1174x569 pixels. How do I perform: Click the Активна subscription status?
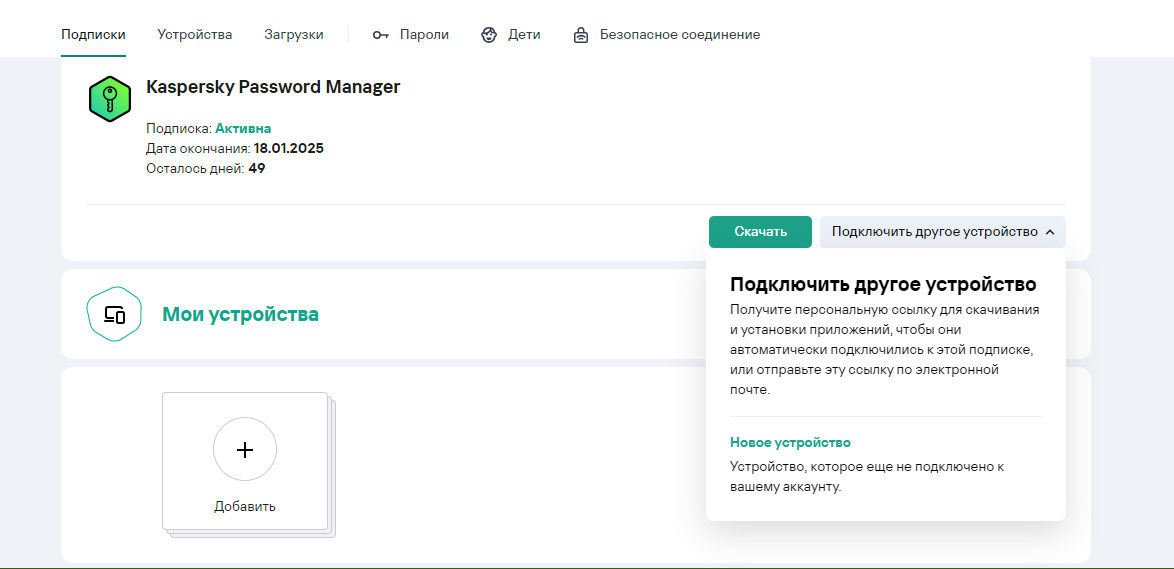[243, 128]
